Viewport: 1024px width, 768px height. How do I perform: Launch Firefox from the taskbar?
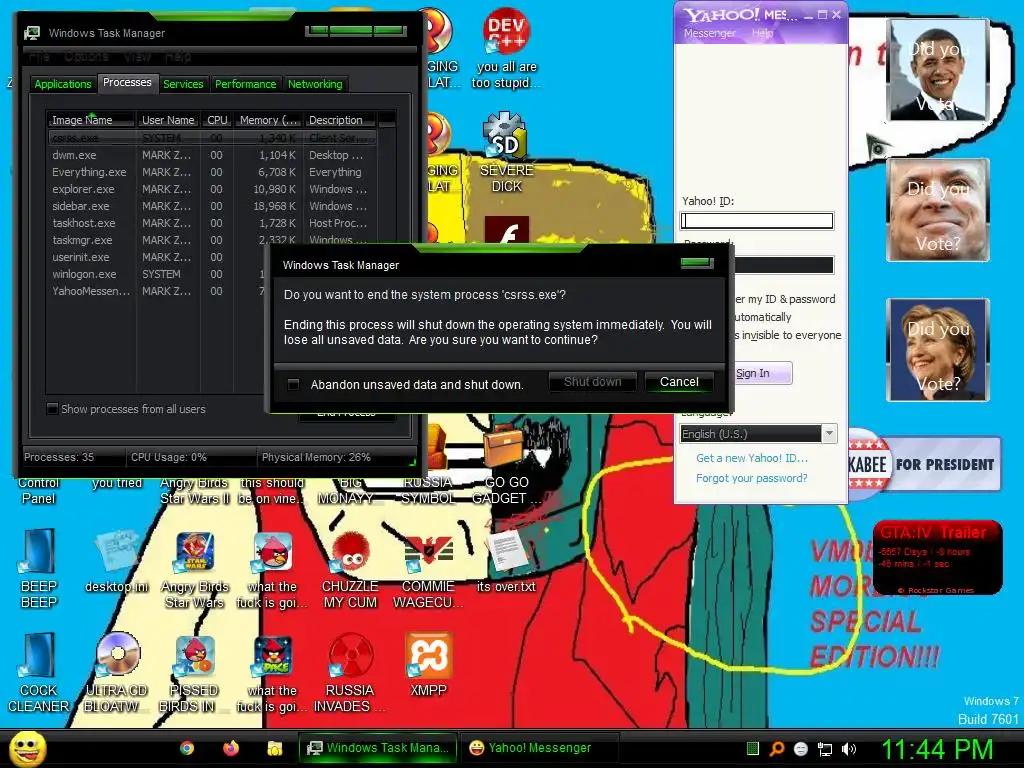point(231,748)
